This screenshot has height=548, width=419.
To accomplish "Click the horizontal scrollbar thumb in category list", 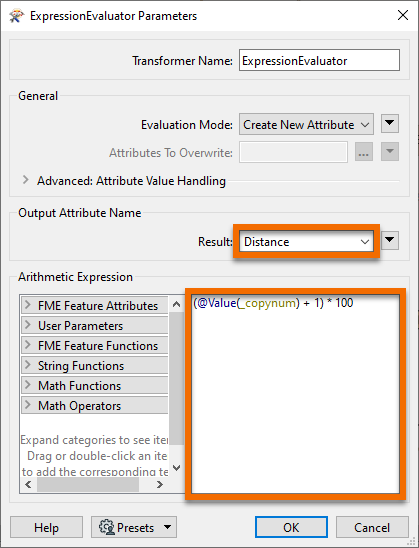I will click(x=88, y=484).
